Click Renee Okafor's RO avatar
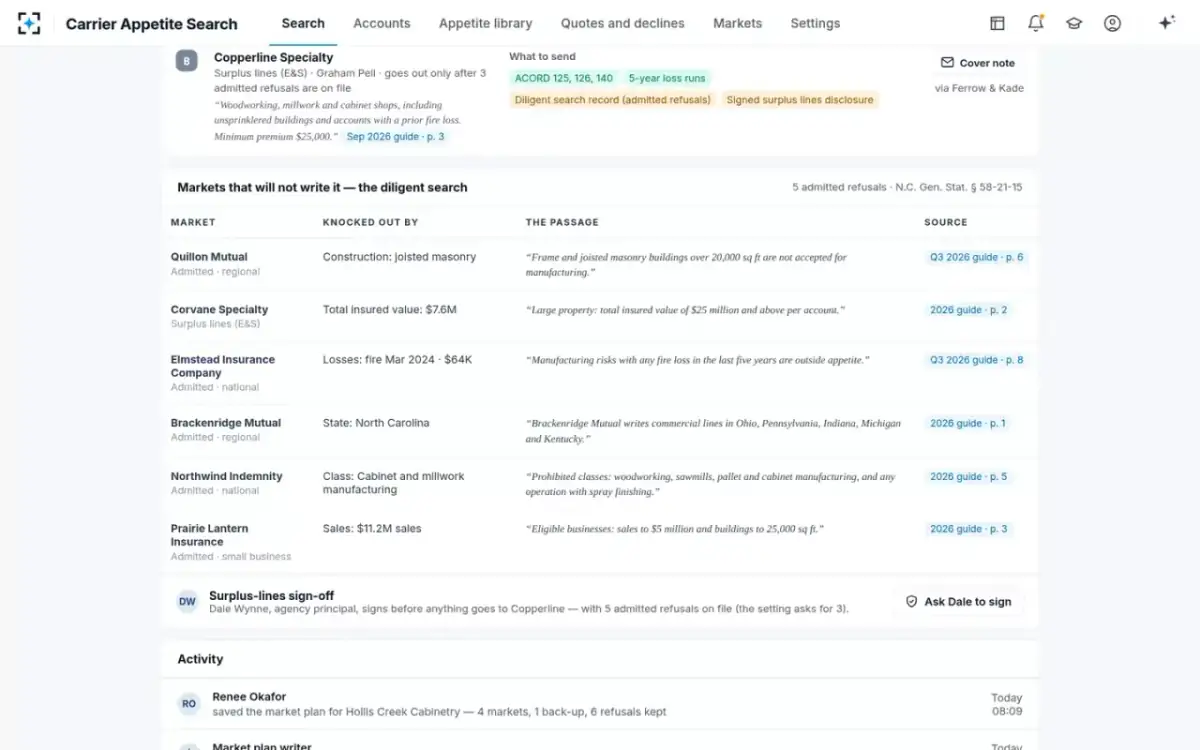Image resolution: width=1200 pixels, height=750 pixels. (x=189, y=704)
